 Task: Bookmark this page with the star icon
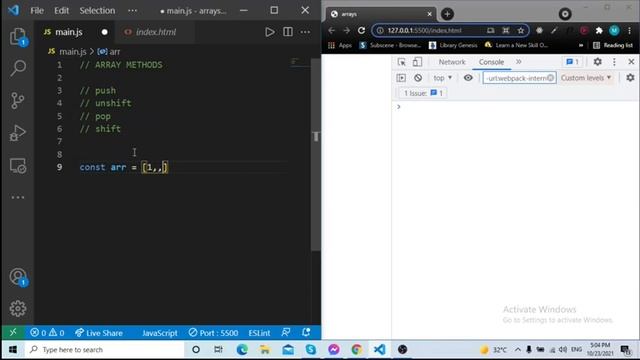click(520, 31)
